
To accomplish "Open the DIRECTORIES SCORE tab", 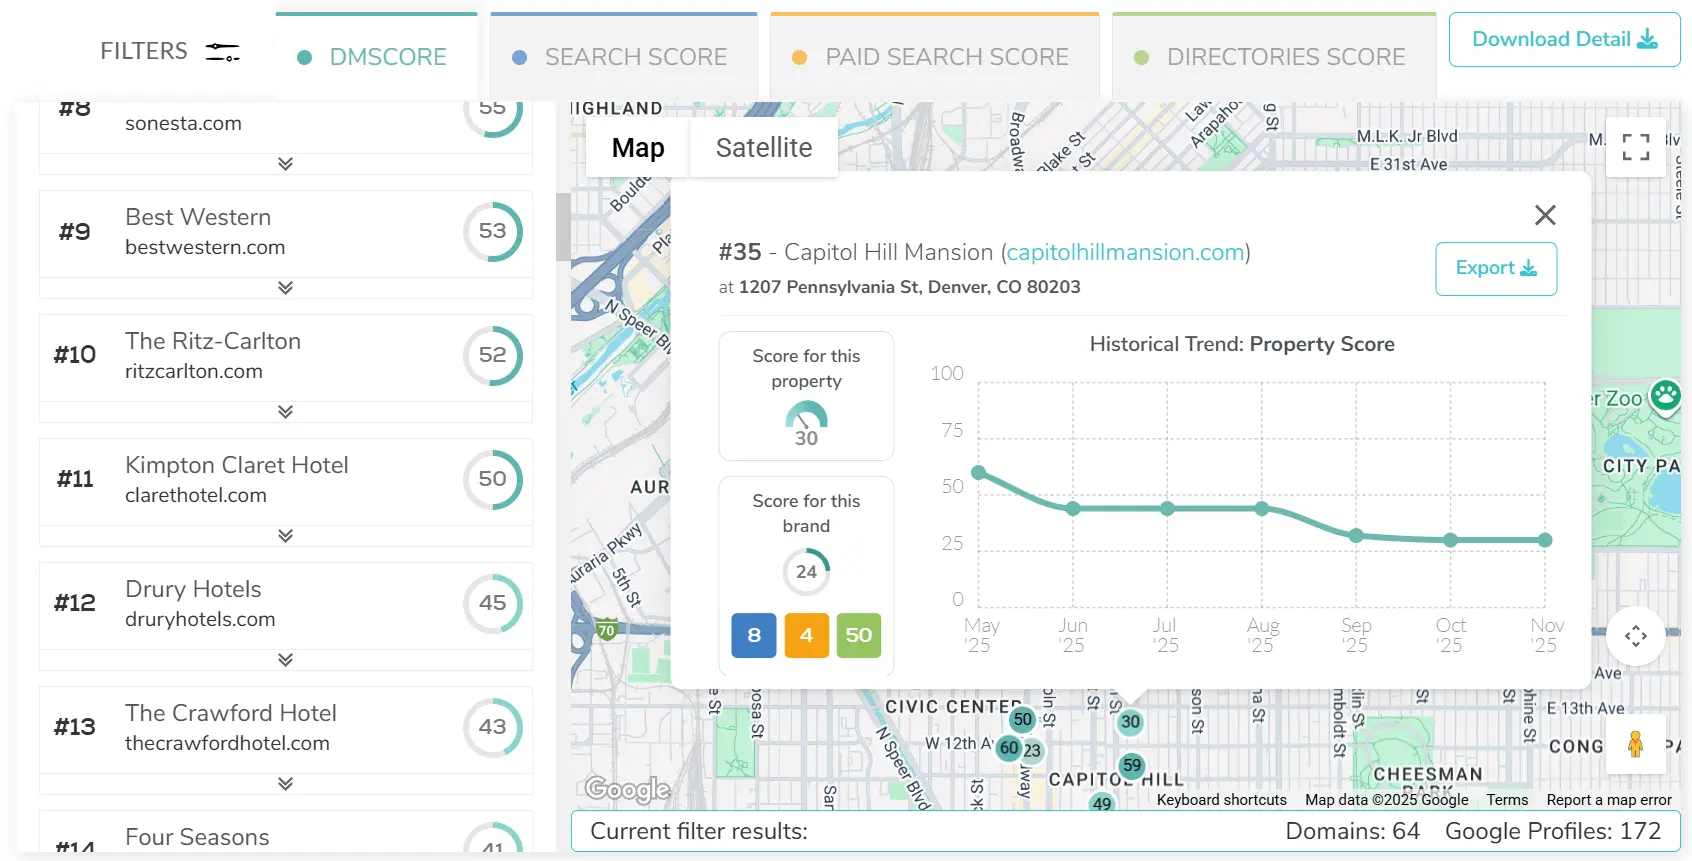I will tap(1273, 57).
